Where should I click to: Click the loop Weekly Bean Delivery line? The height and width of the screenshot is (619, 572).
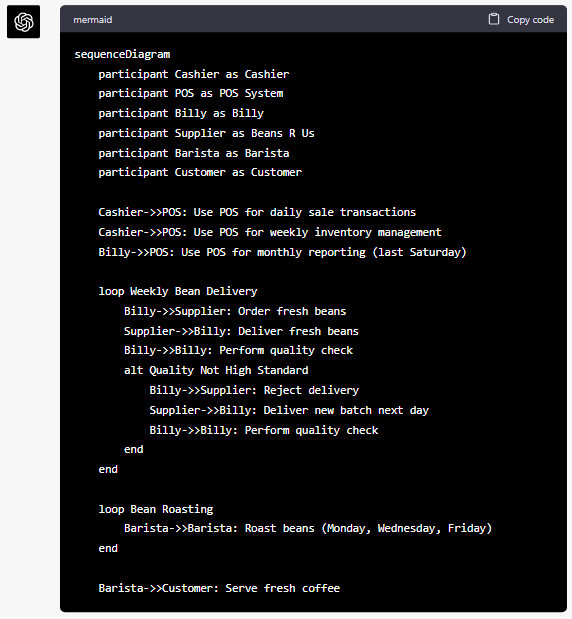[178, 291]
